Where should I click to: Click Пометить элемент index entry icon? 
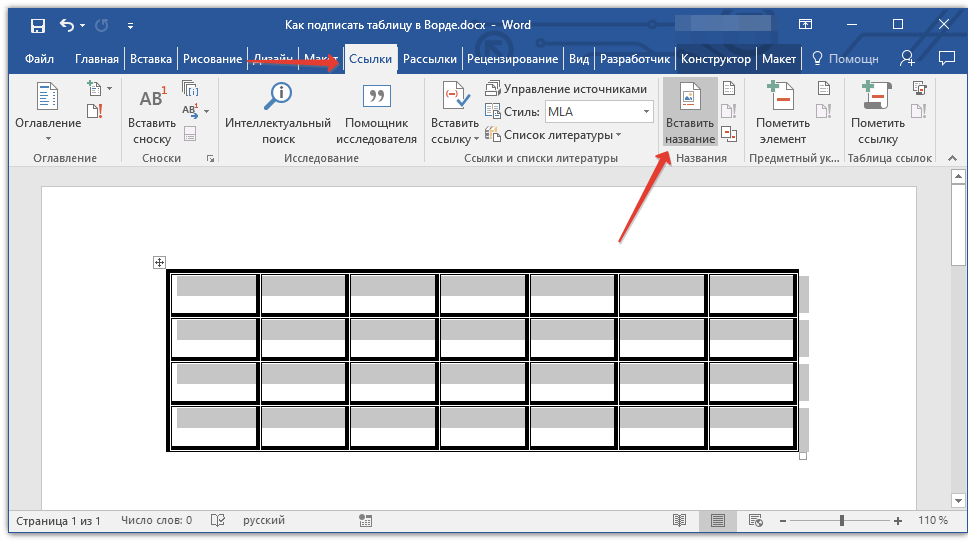[x=782, y=114]
